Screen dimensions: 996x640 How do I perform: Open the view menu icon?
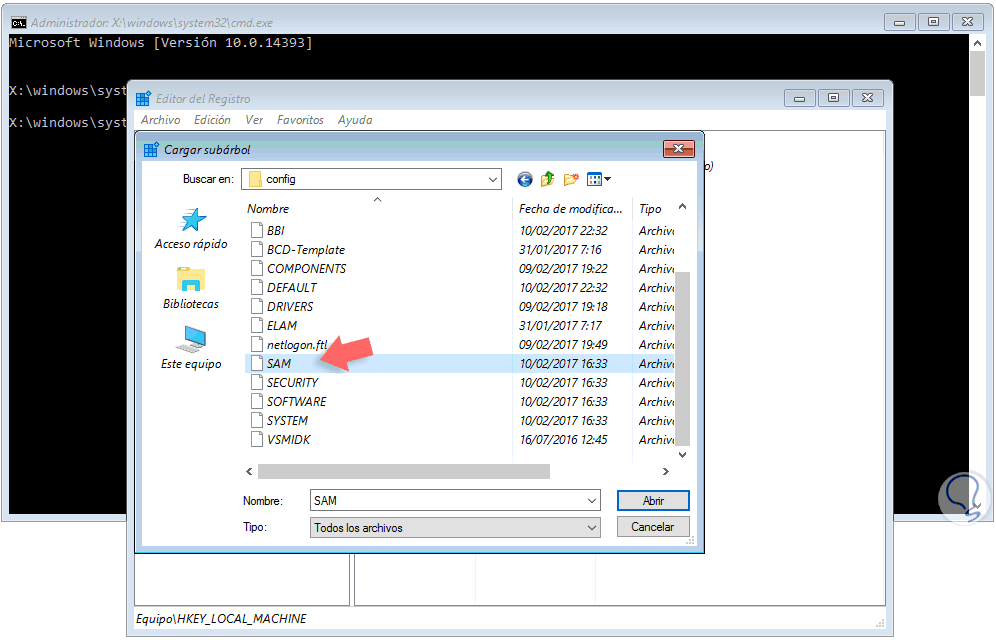coord(598,180)
